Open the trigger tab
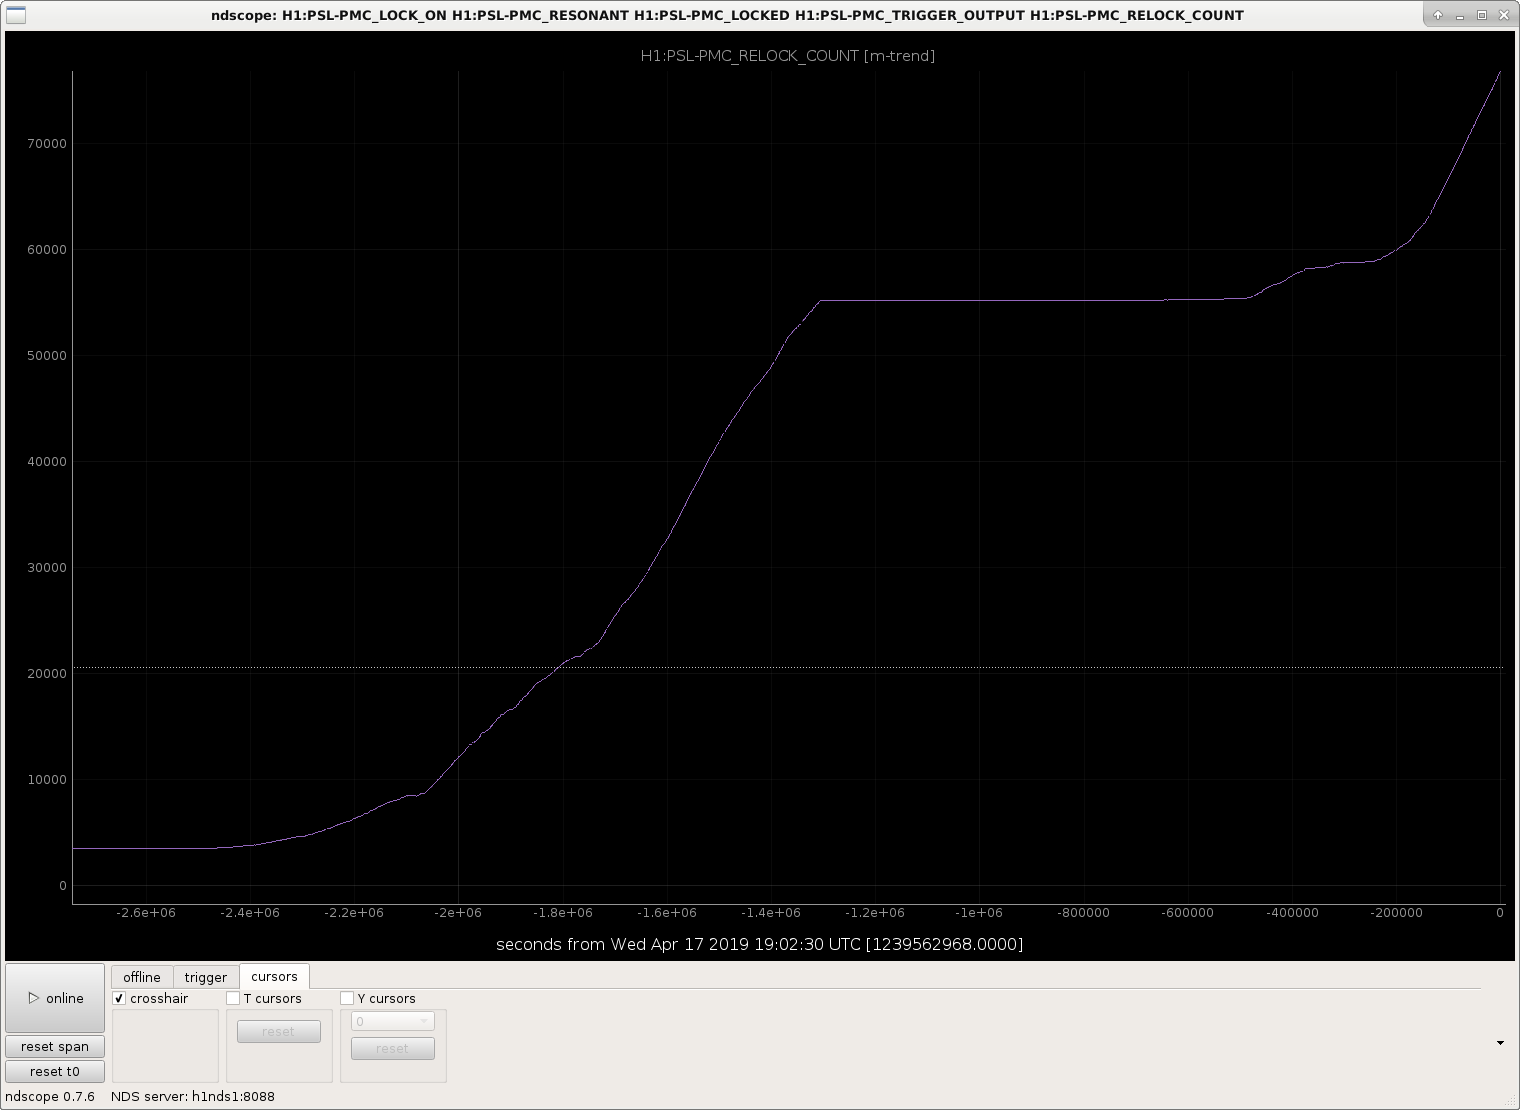Image resolution: width=1520 pixels, height=1110 pixels. pos(206,977)
